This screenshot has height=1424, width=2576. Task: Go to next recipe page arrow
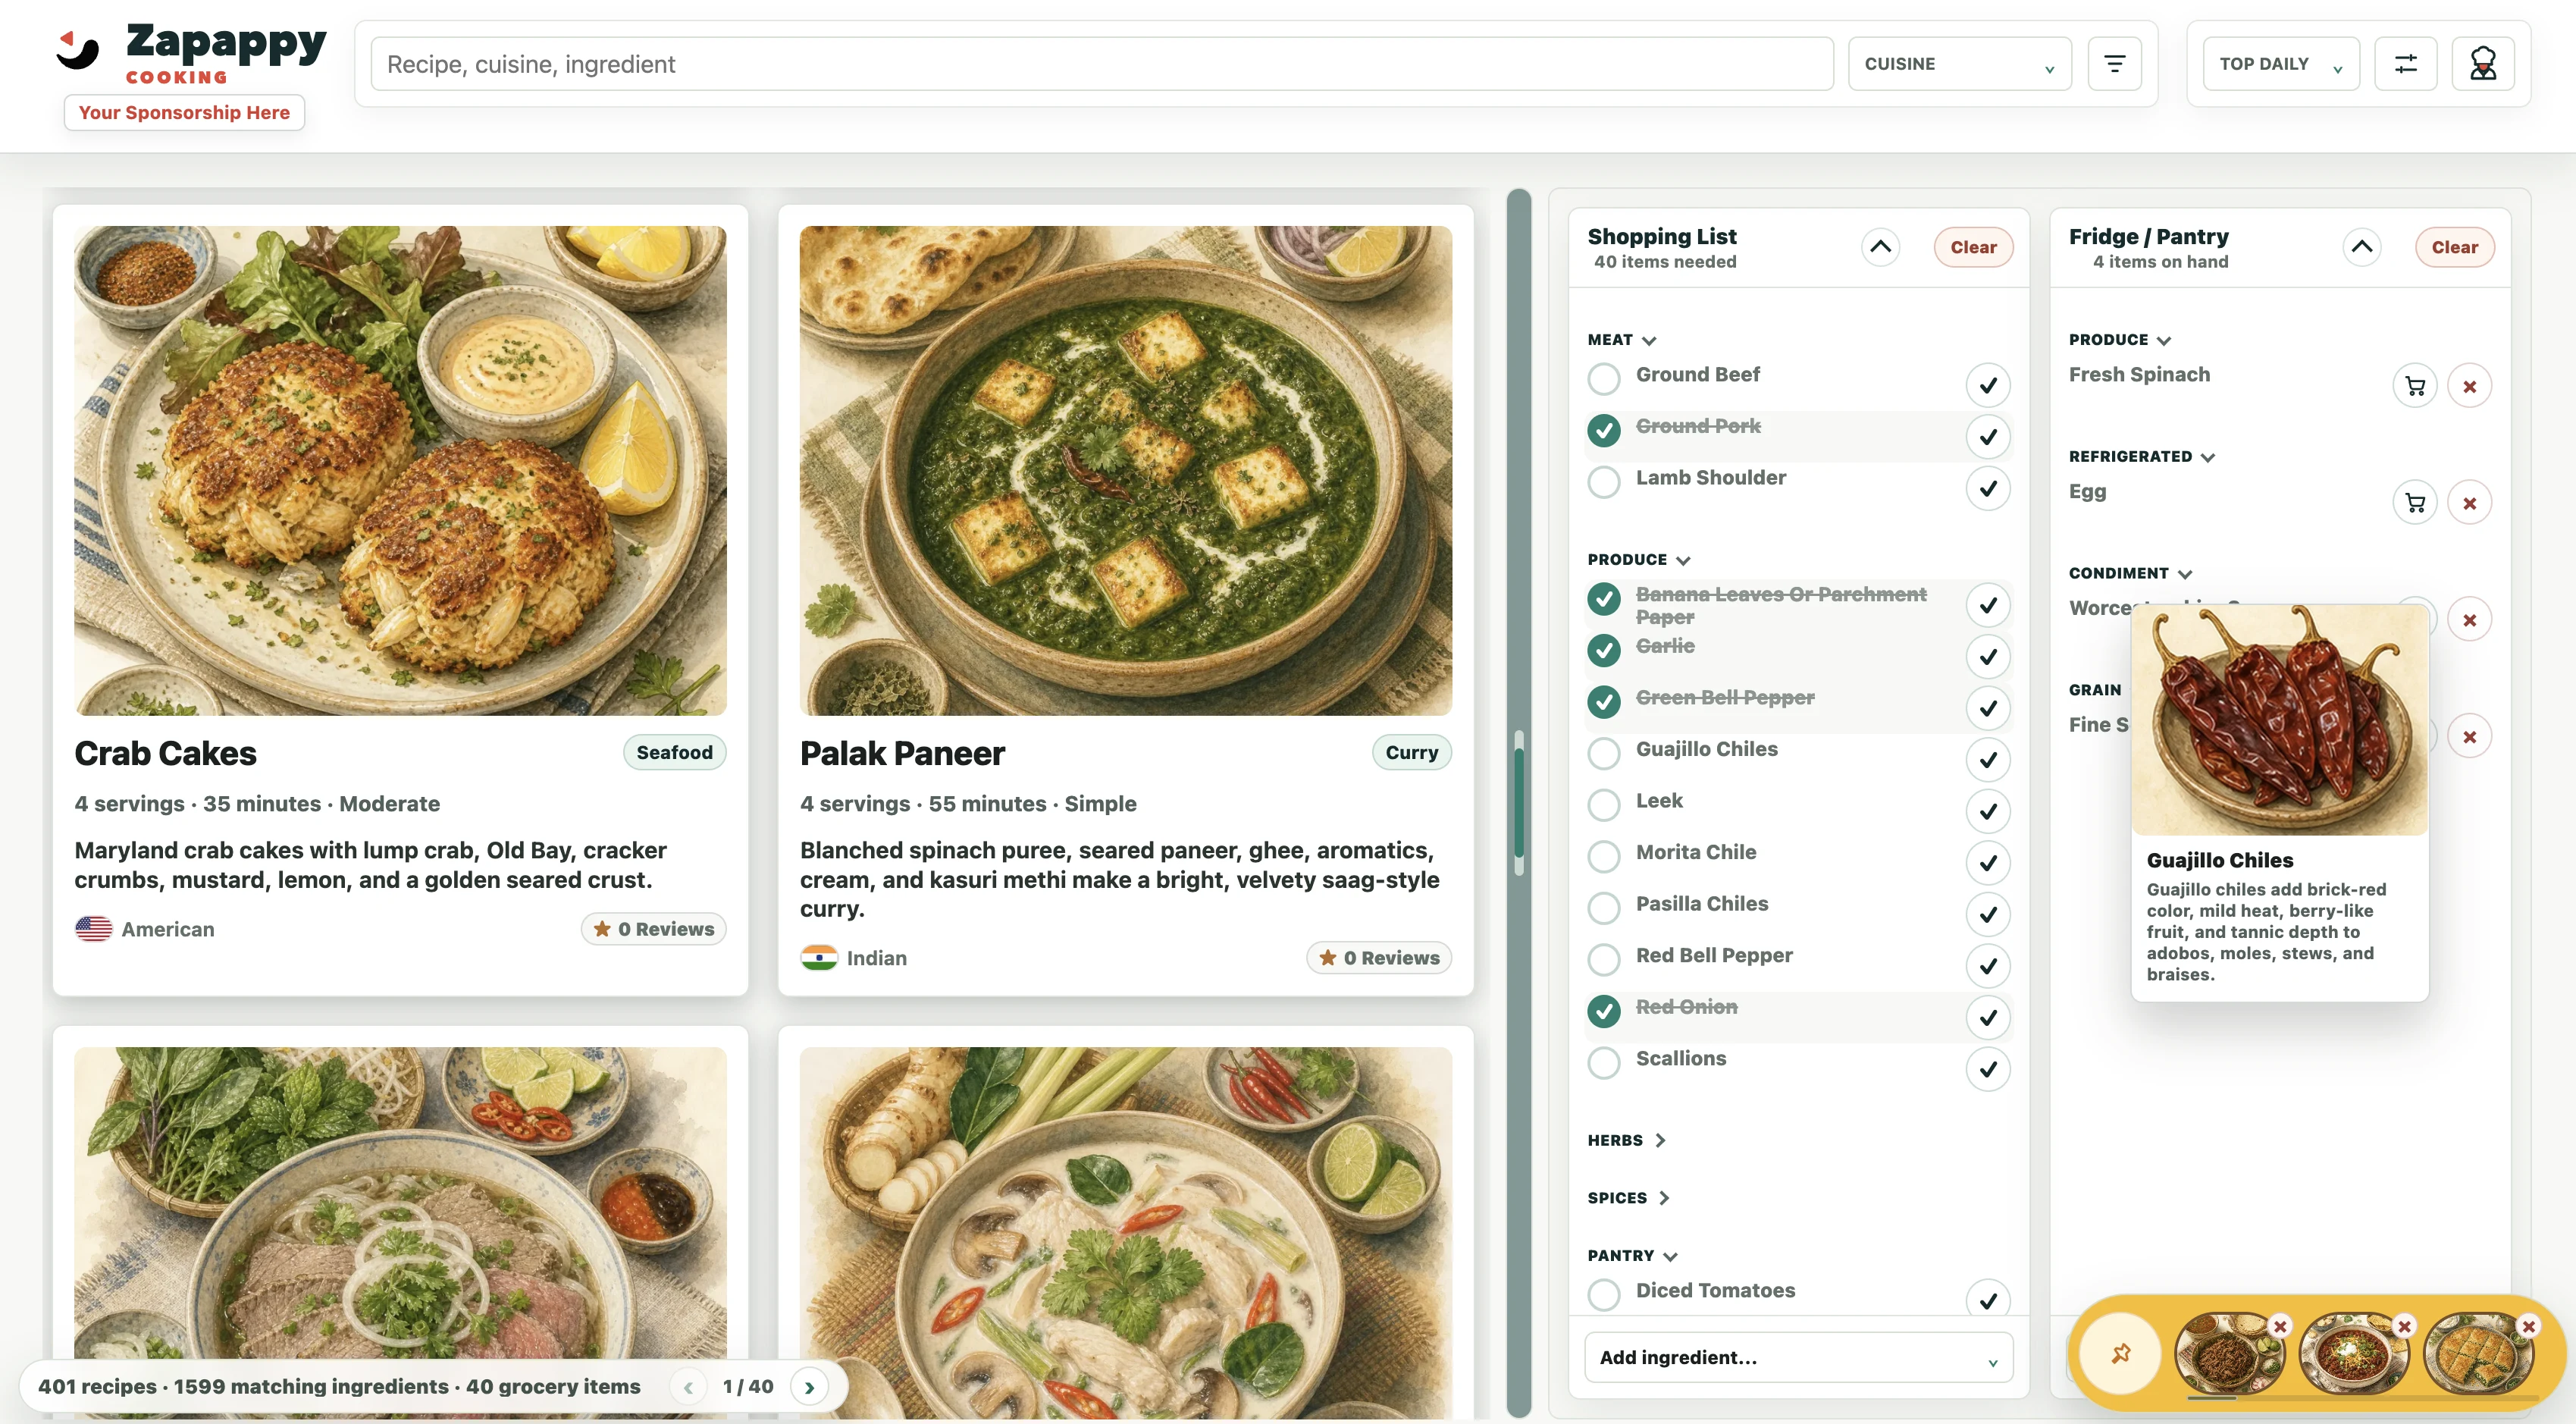809,1387
